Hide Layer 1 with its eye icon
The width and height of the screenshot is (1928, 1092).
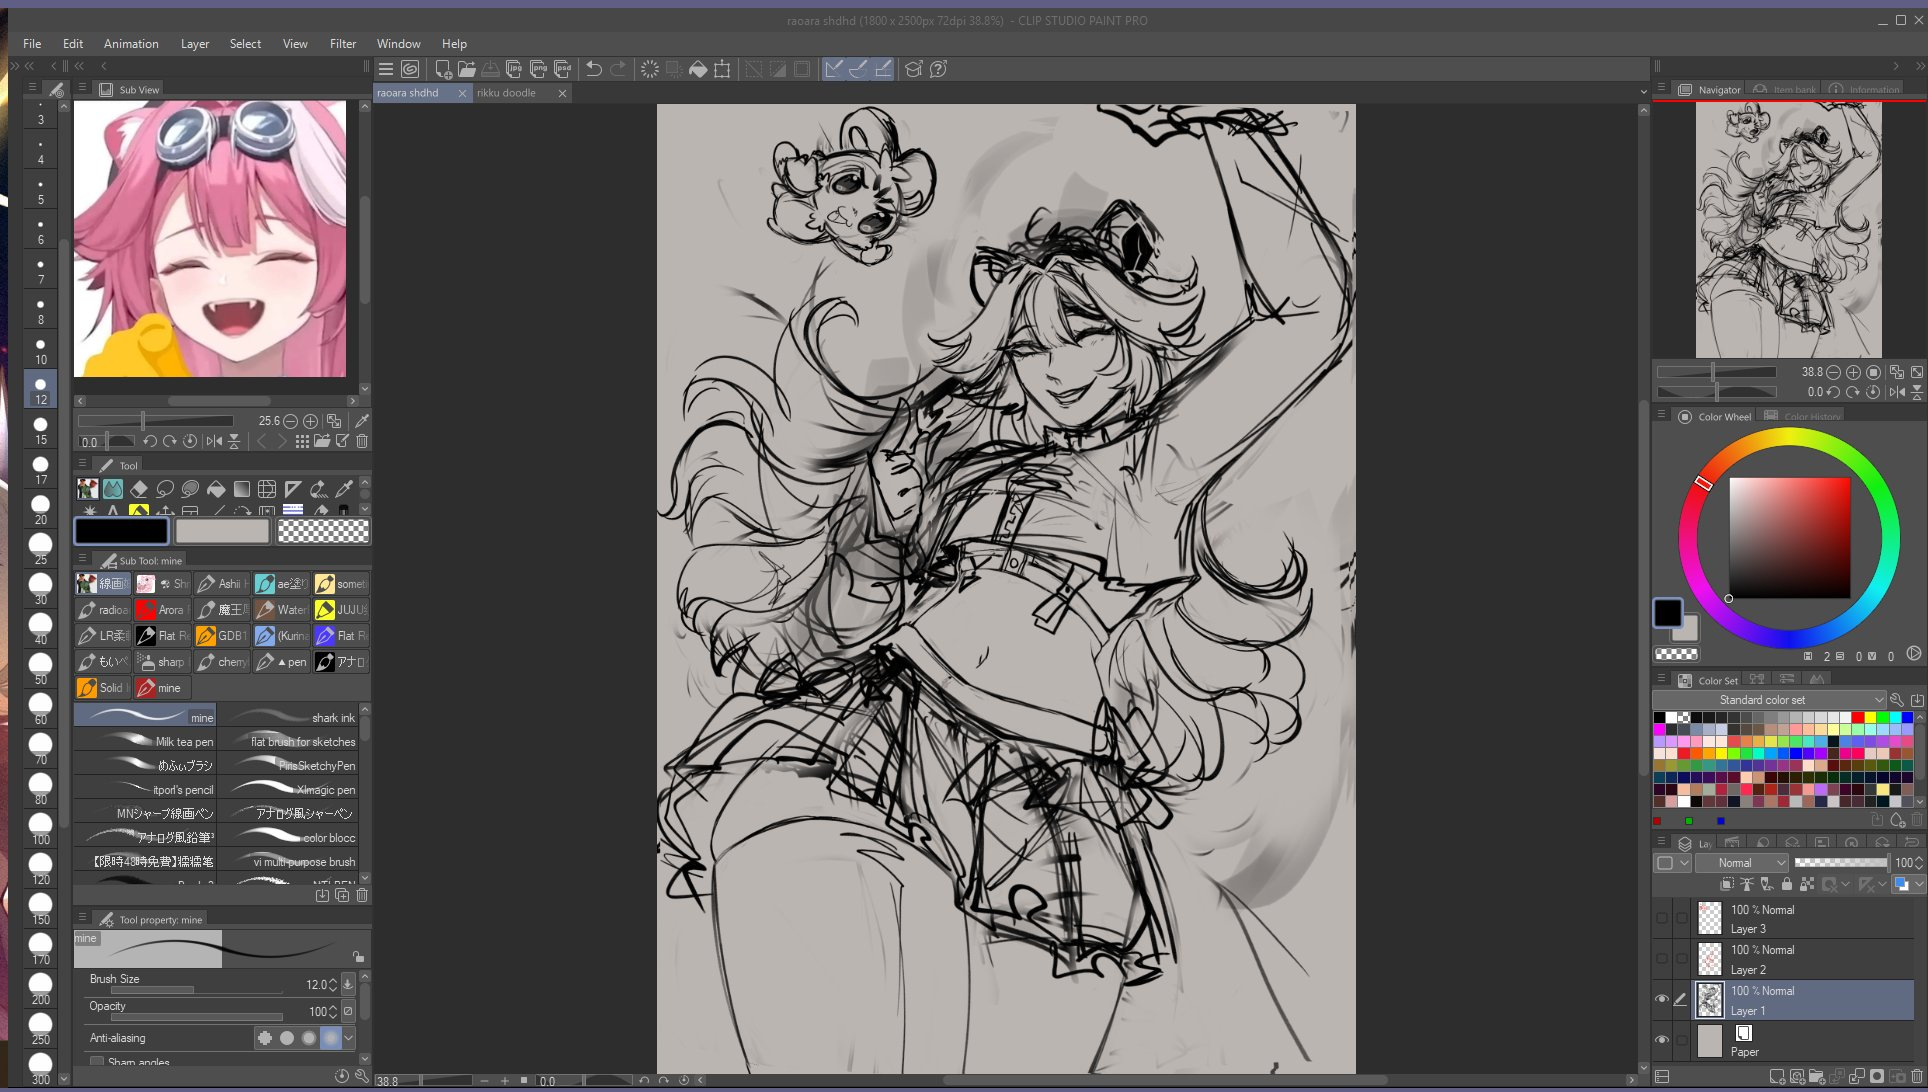(x=1662, y=999)
